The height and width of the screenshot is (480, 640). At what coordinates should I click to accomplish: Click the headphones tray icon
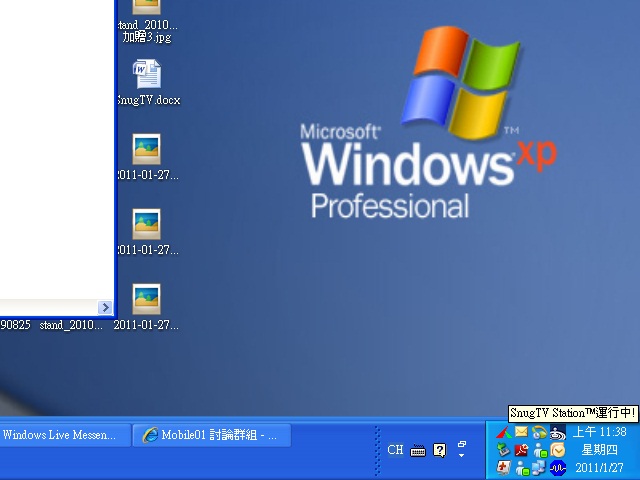coord(539,432)
